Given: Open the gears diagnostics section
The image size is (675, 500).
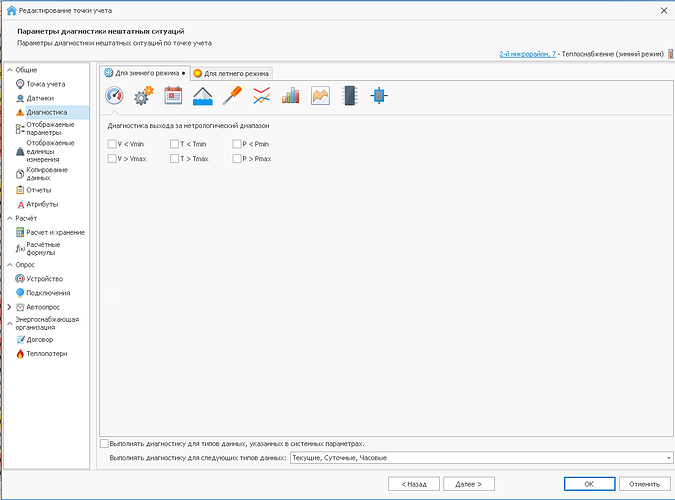Looking at the screenshot, I should 143,96.
